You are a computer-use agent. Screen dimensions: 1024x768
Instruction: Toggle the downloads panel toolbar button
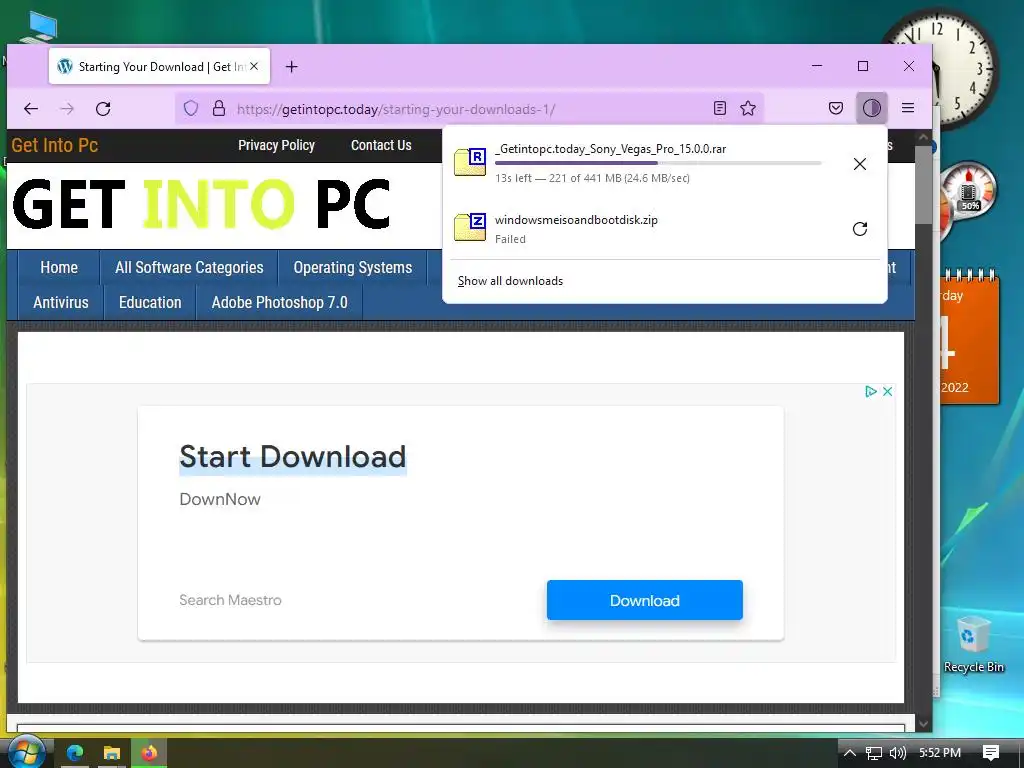[872, 108]
